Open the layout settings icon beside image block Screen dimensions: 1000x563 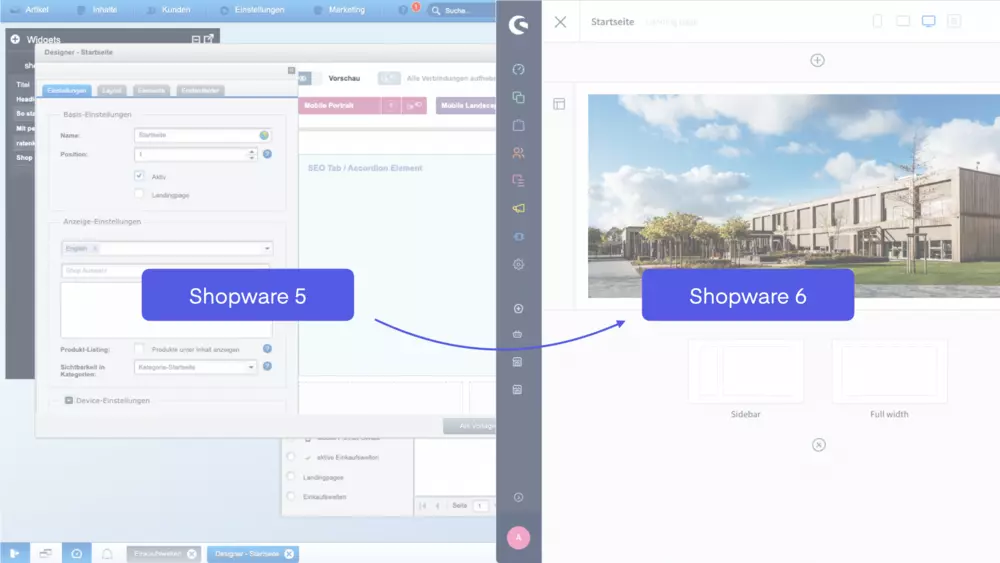559,104
